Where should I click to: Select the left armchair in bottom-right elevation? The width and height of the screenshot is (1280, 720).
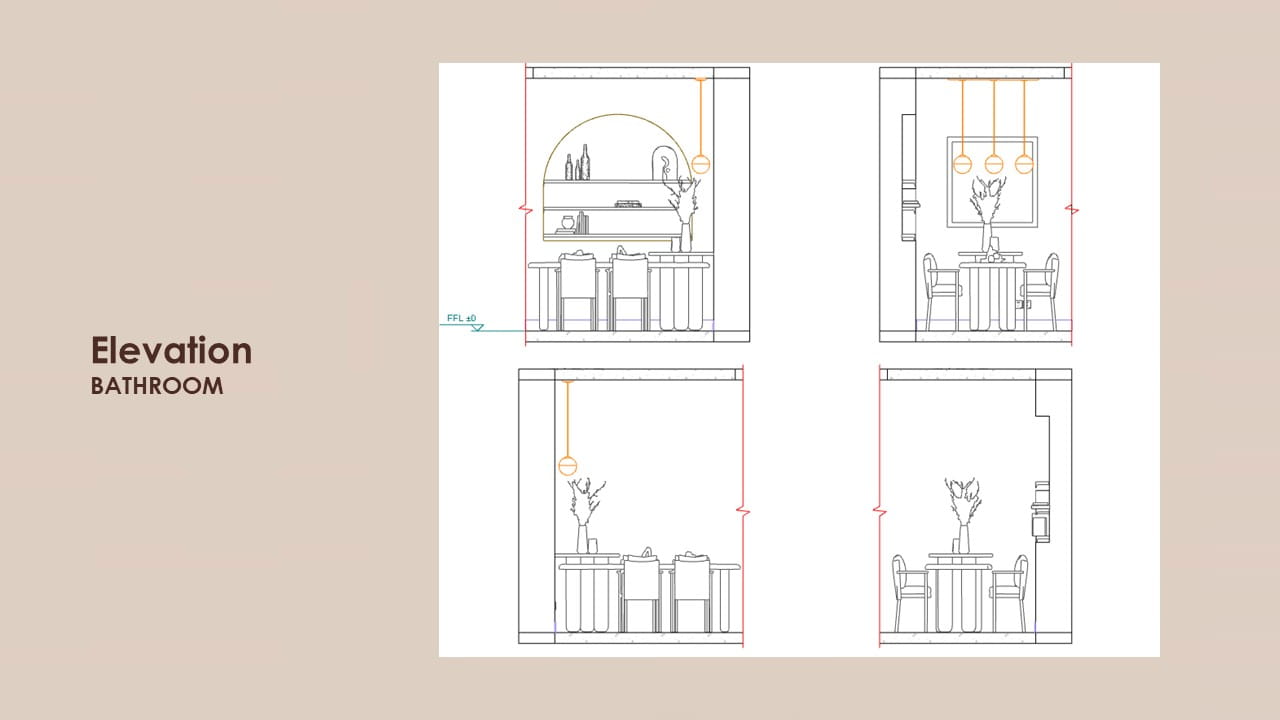[910, 592]
